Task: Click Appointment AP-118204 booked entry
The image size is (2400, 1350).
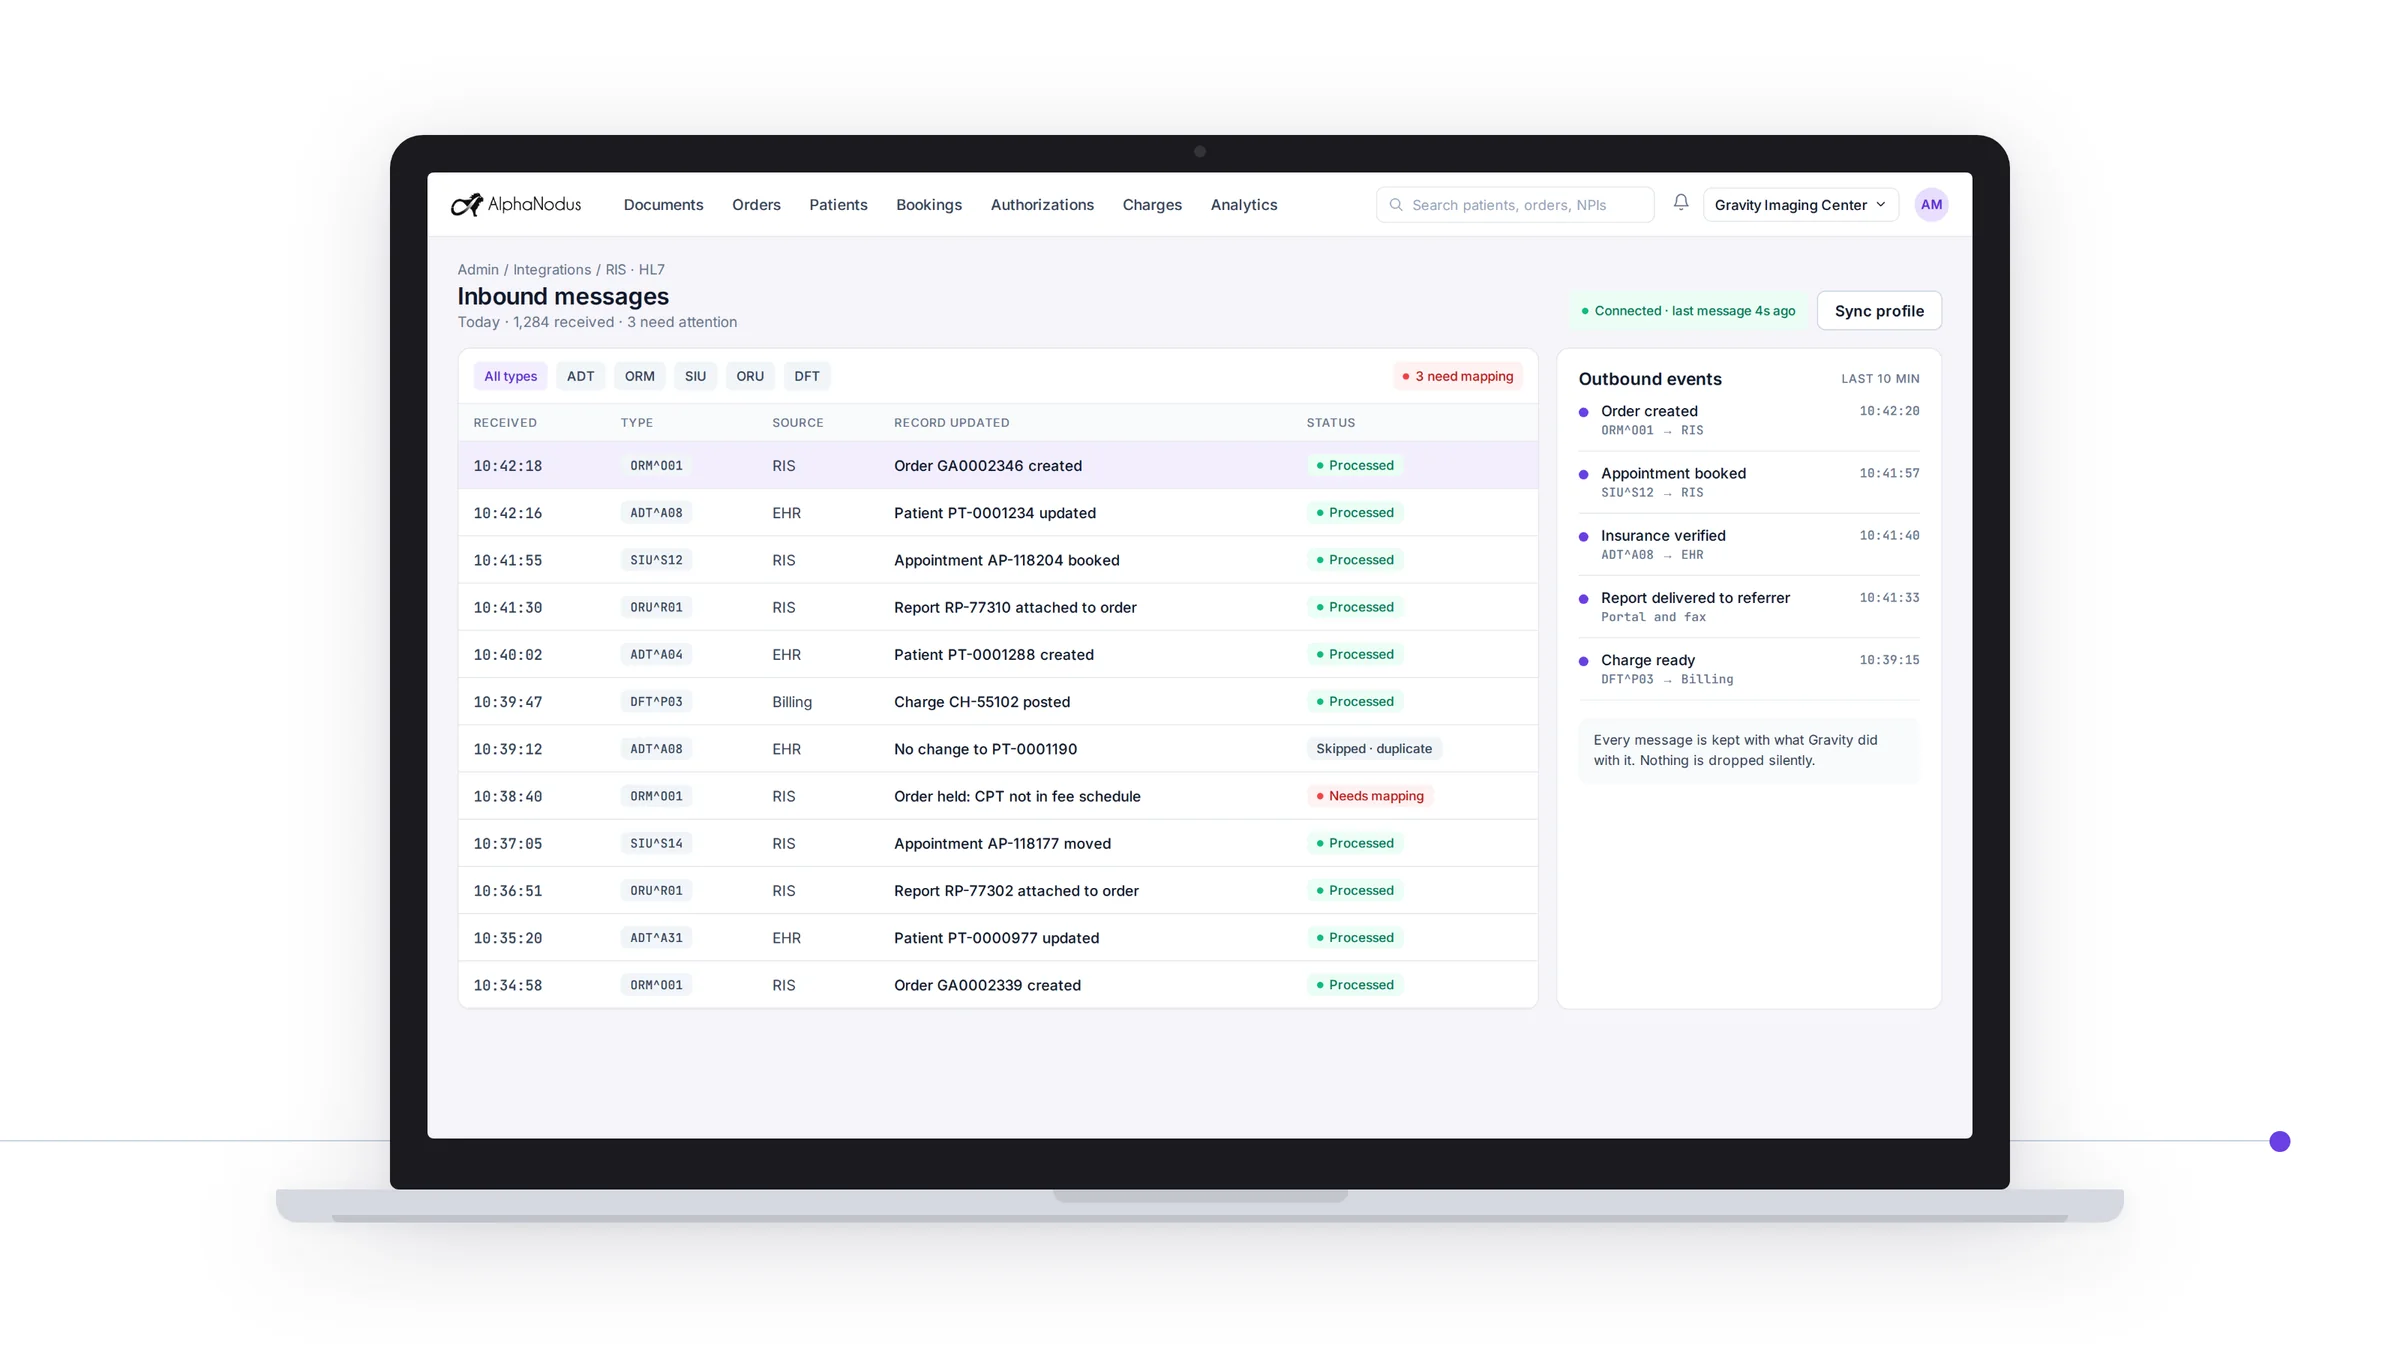Action: click(x=997, y=560)
